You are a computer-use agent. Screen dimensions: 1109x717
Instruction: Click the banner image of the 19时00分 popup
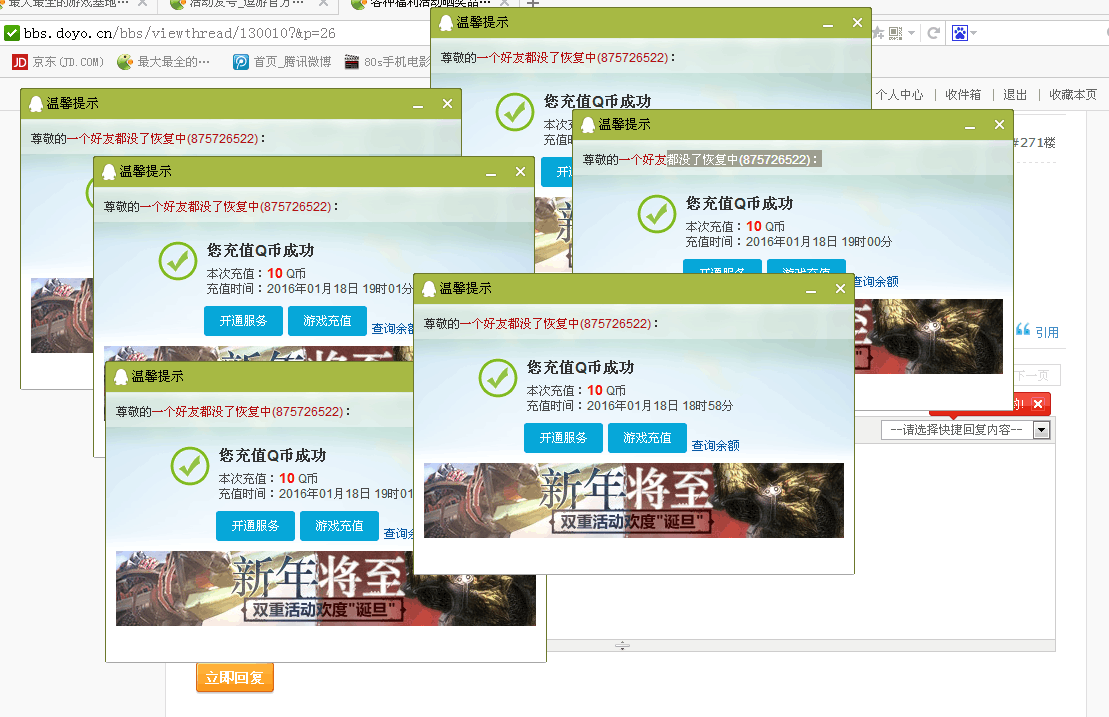[x=928, y=336]
